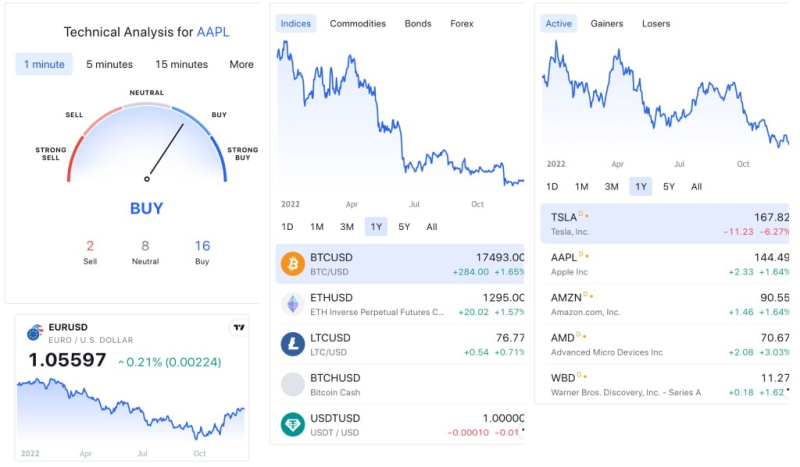The height and width of the screenshot is (467, 800).
Task: Select the USDTUSD row
Action: (x=400, y=425)
